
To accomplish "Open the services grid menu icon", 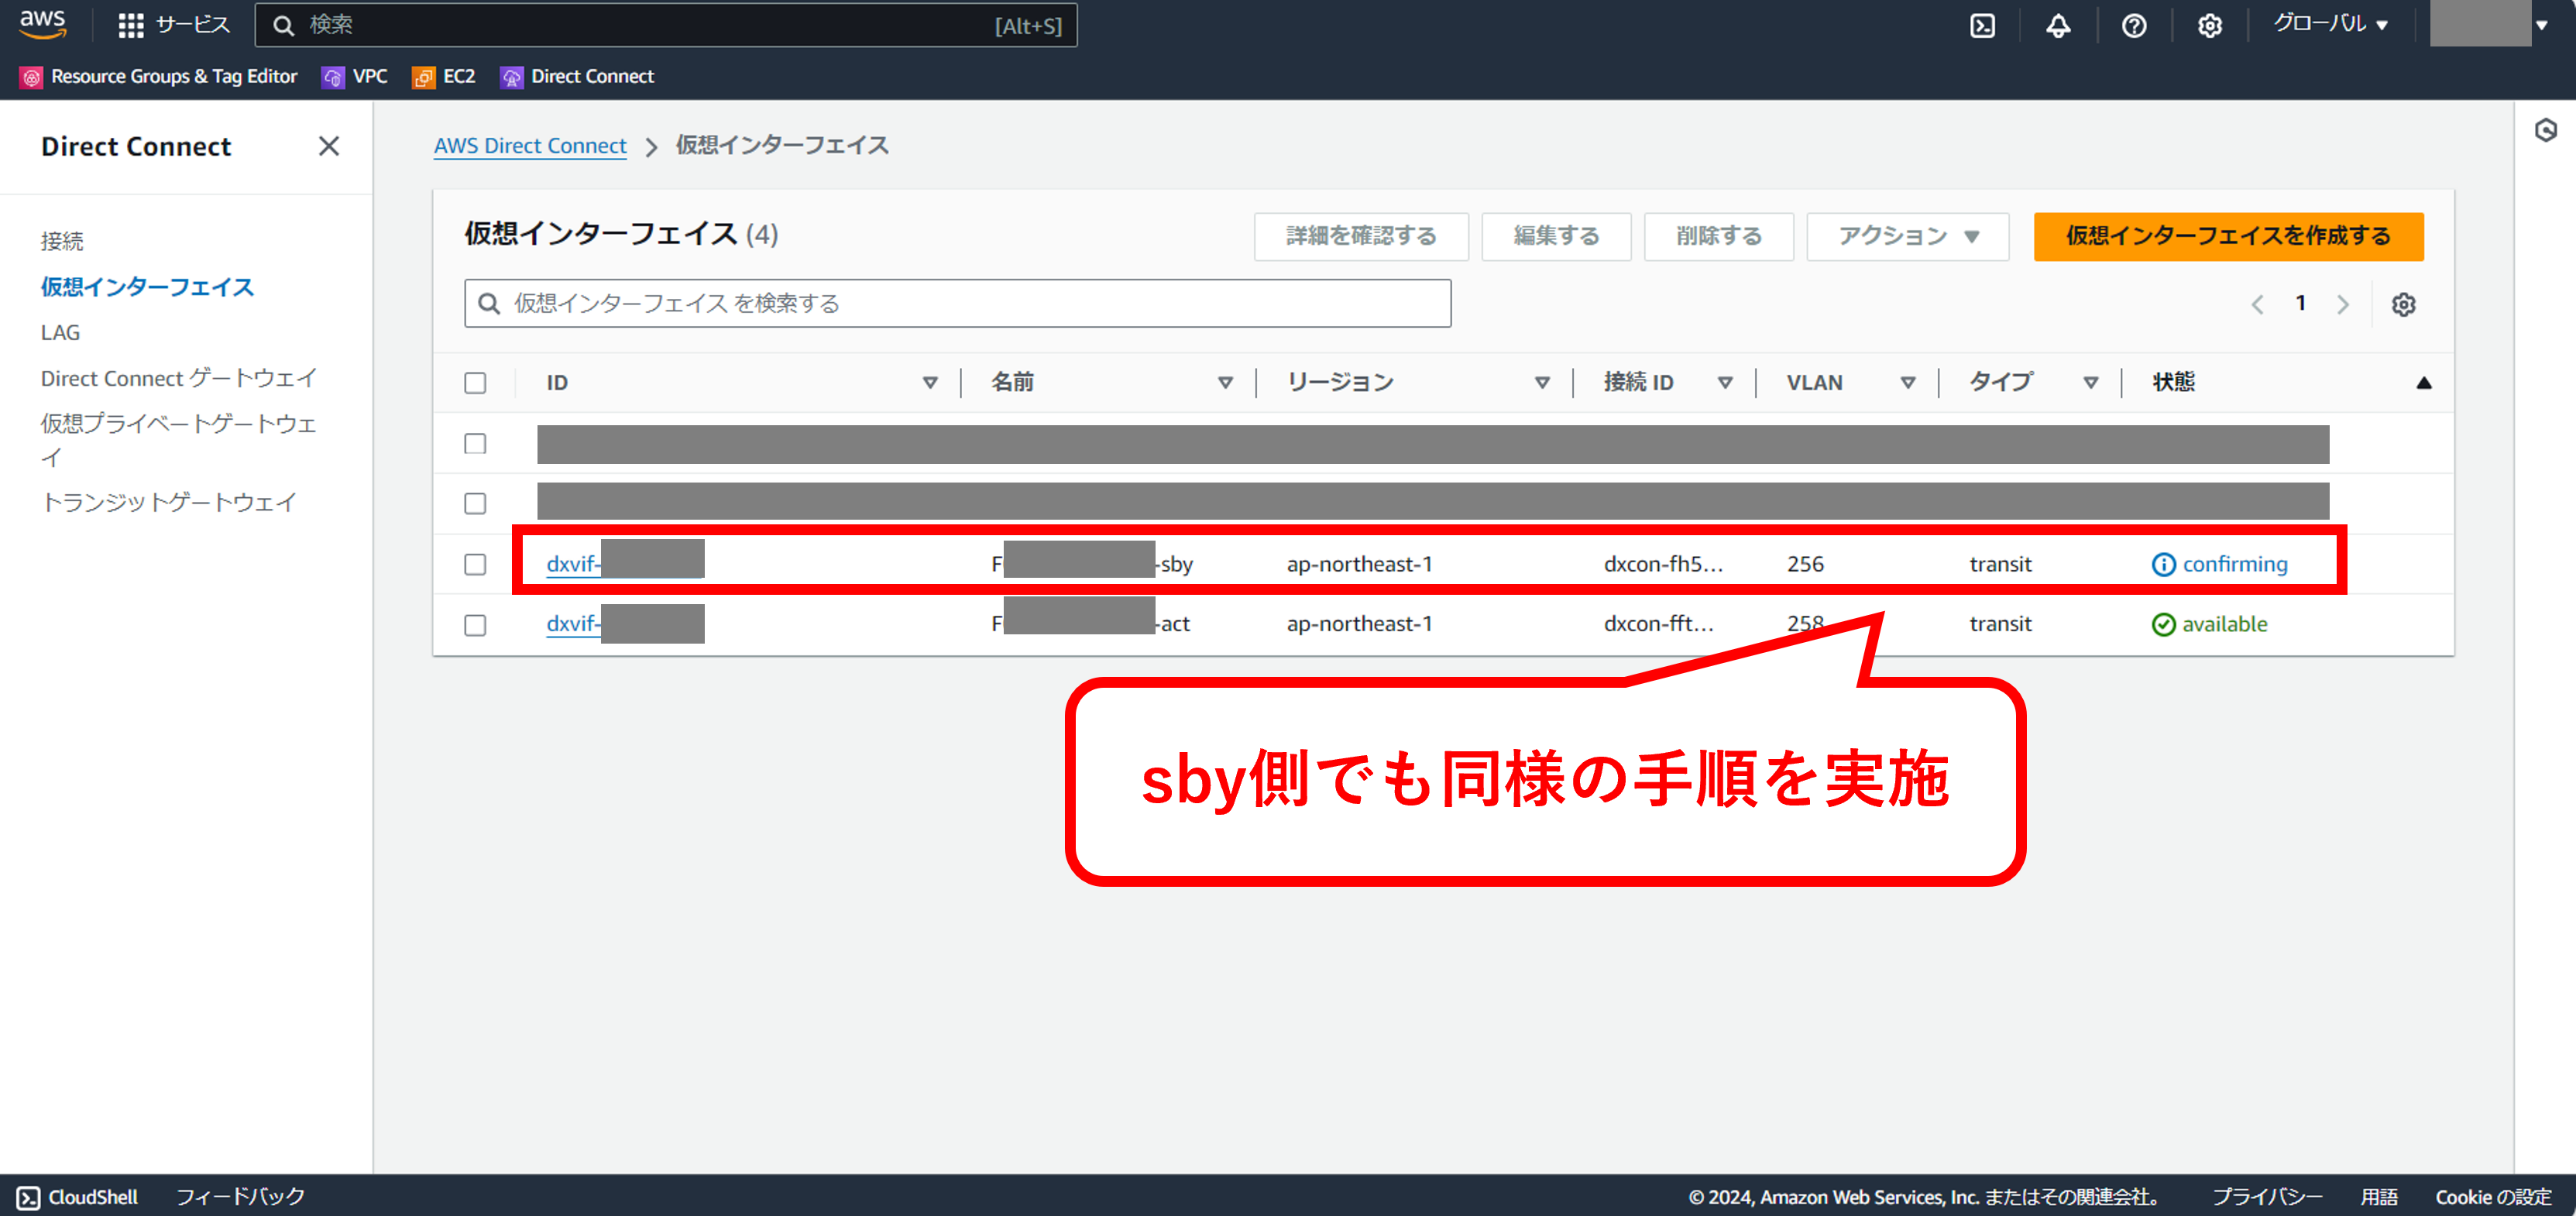I will click(x=131, y=26).
